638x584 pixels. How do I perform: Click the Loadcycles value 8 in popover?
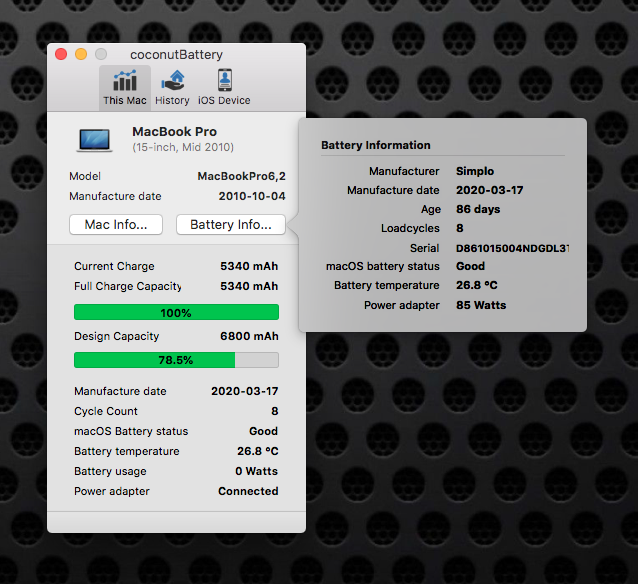(459, 228)
